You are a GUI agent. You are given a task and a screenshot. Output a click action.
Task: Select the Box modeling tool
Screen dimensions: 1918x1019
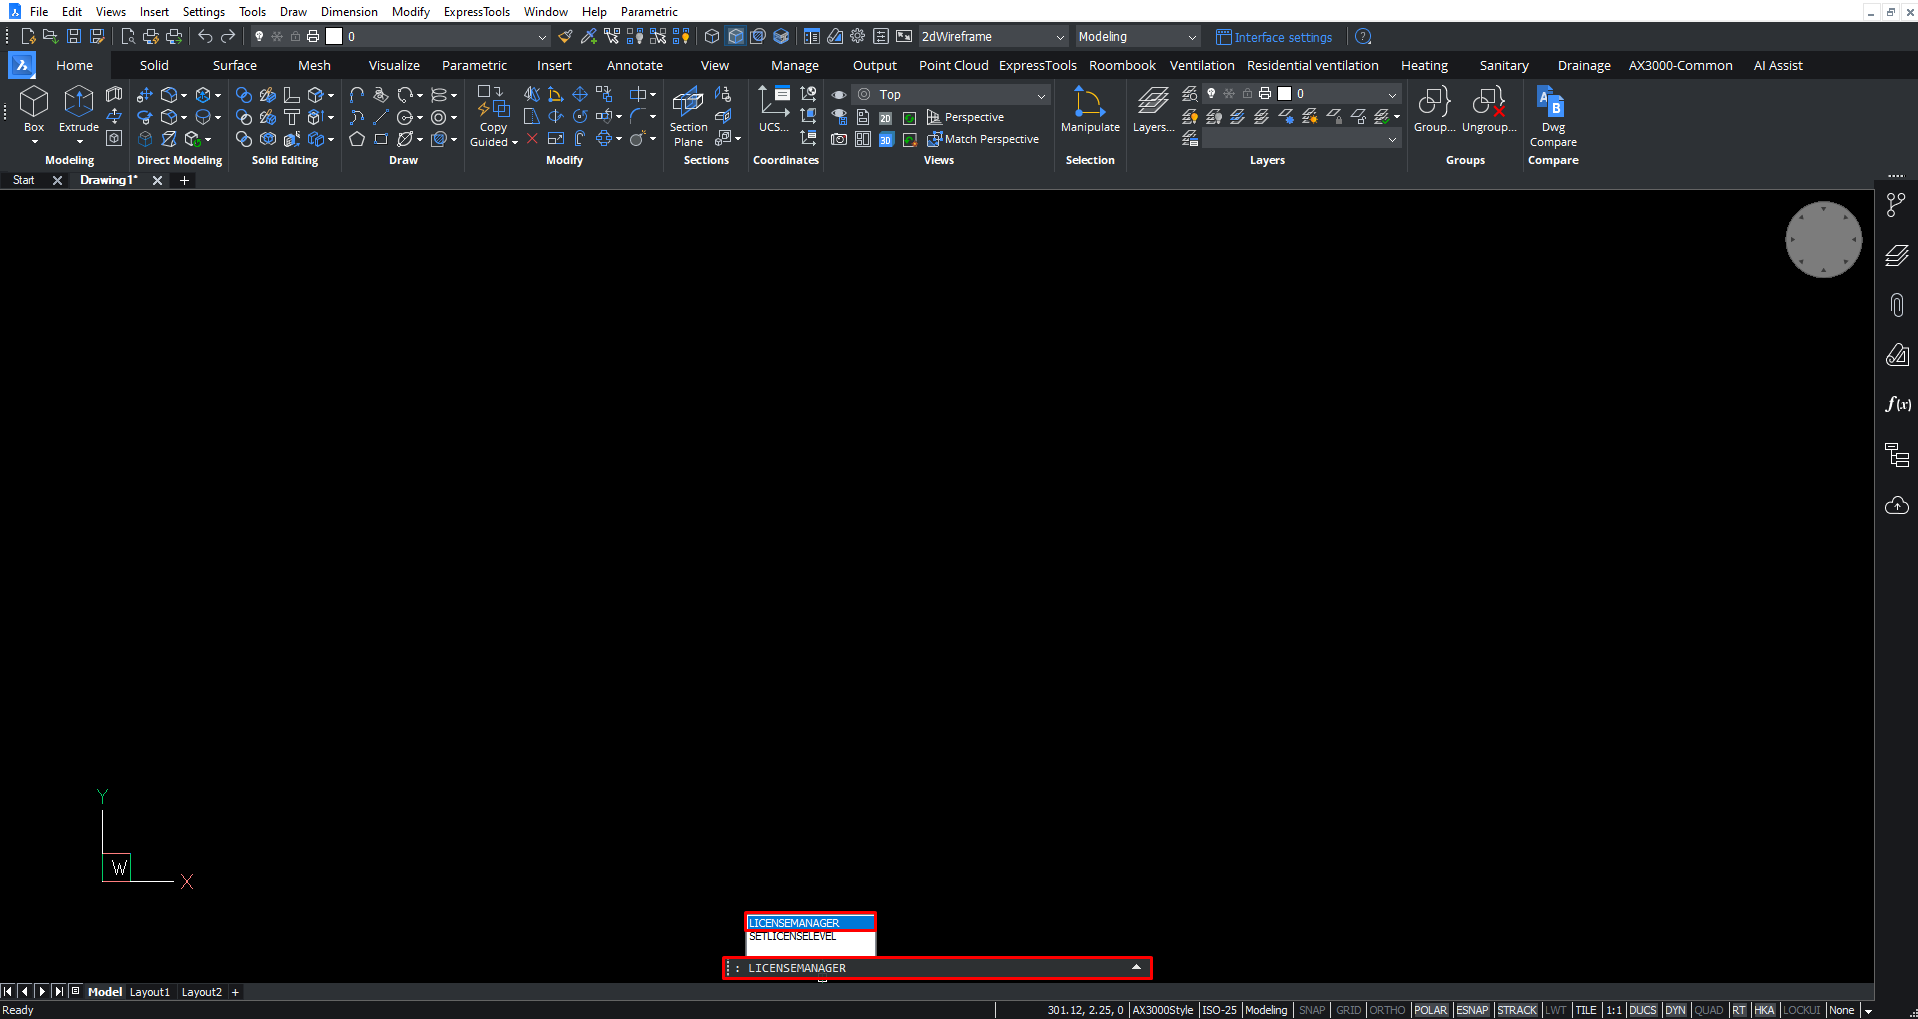[x=34, y=108]
